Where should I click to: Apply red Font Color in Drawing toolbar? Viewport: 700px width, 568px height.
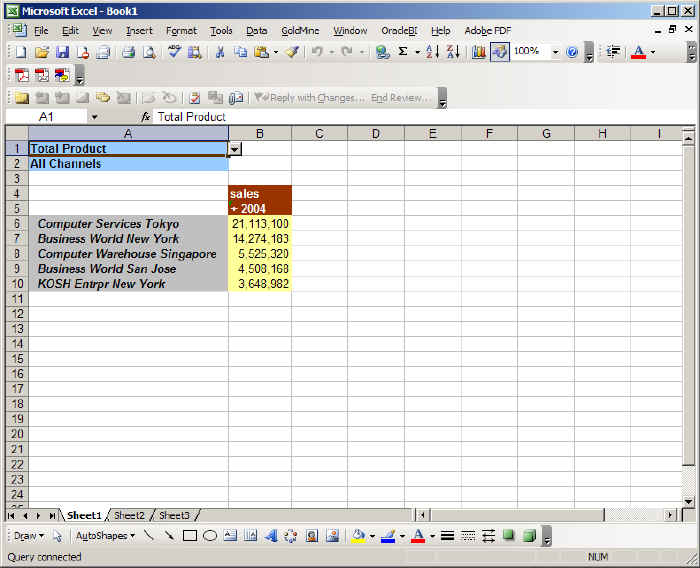pyautogui.click(x=418, y=535)
